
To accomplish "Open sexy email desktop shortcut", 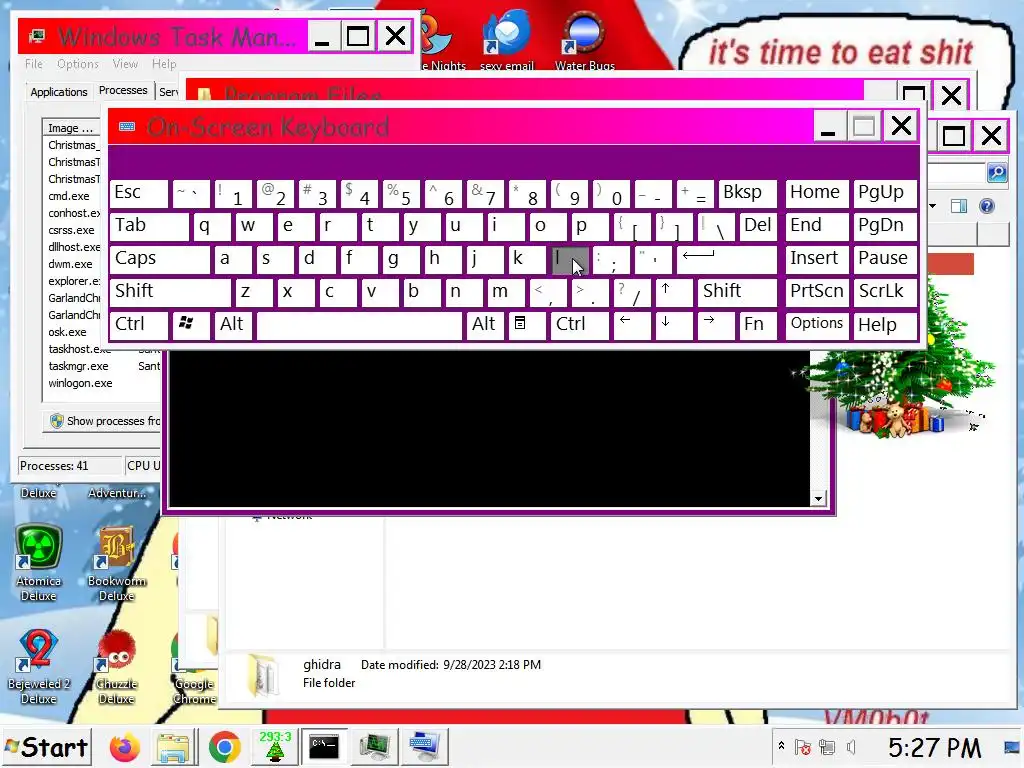I will tap(507, 39).
